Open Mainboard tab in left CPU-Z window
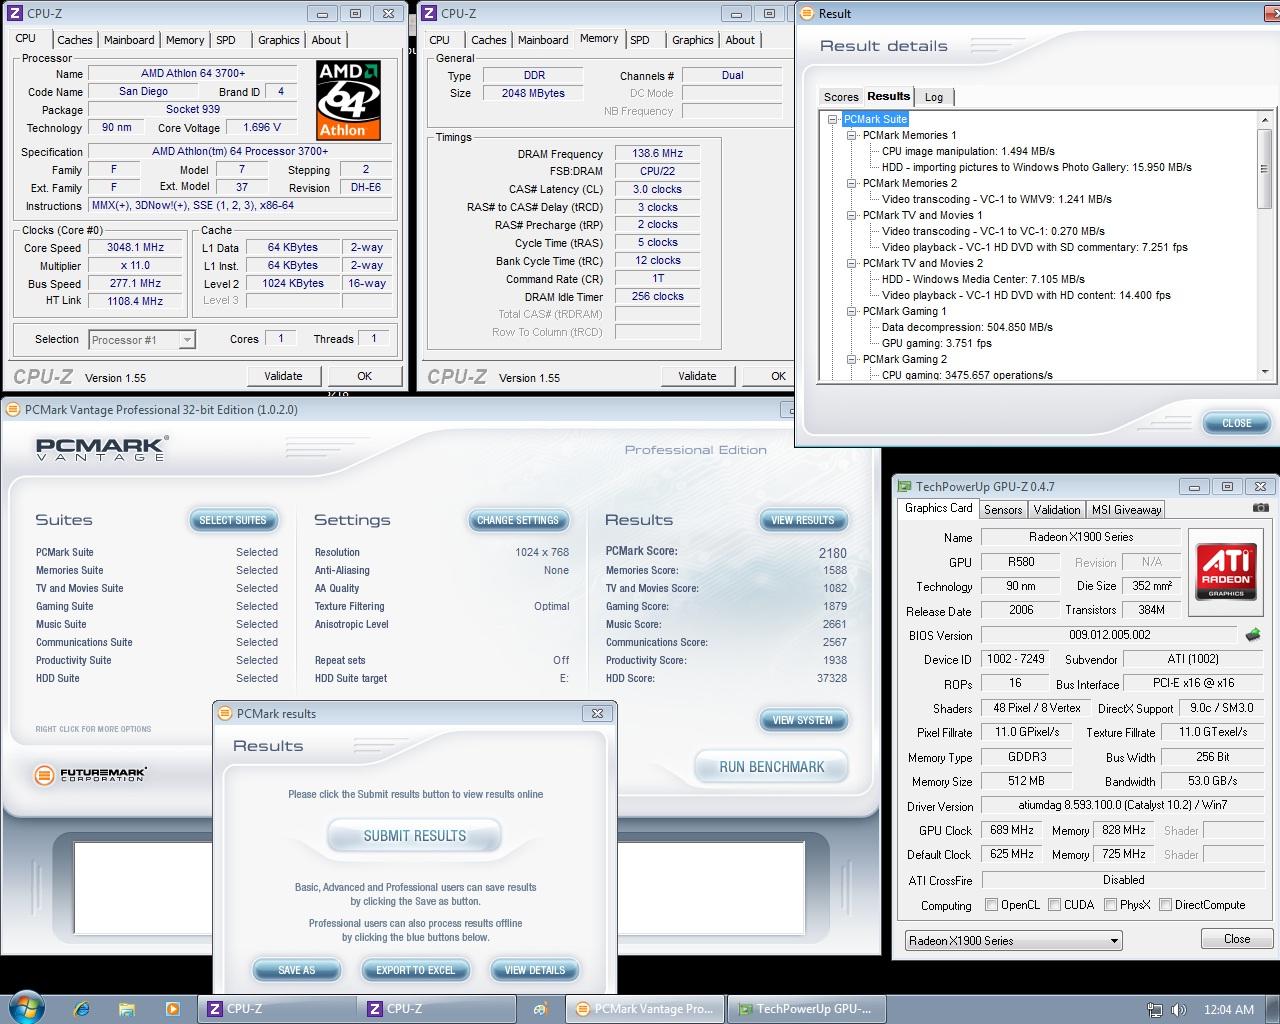 (129, 40)
